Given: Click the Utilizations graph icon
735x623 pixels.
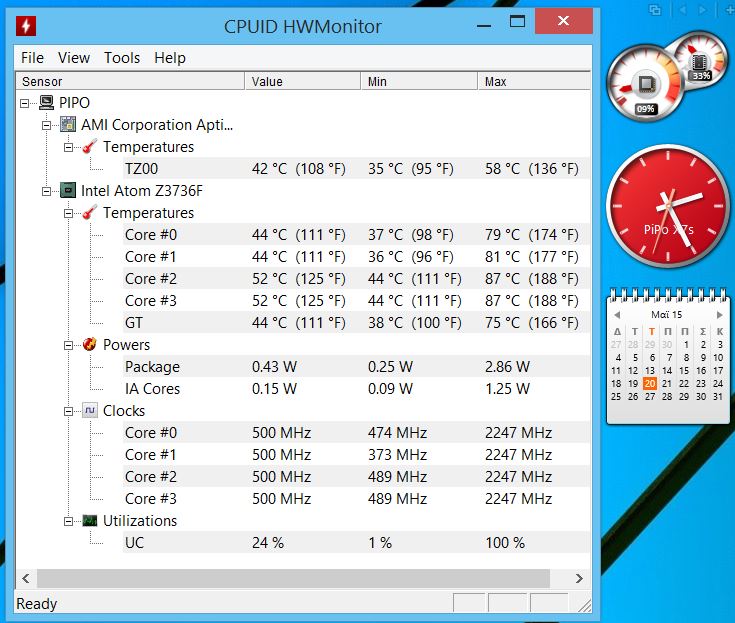Looking at the screenshot, I should coord(90,520).
